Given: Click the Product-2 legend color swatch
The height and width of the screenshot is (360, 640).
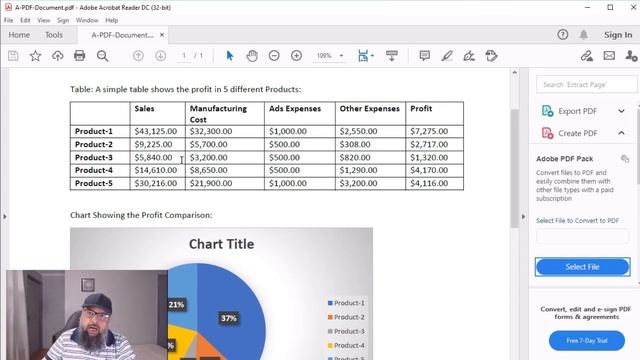Looking at the screenshot, I should click(330, 317).
